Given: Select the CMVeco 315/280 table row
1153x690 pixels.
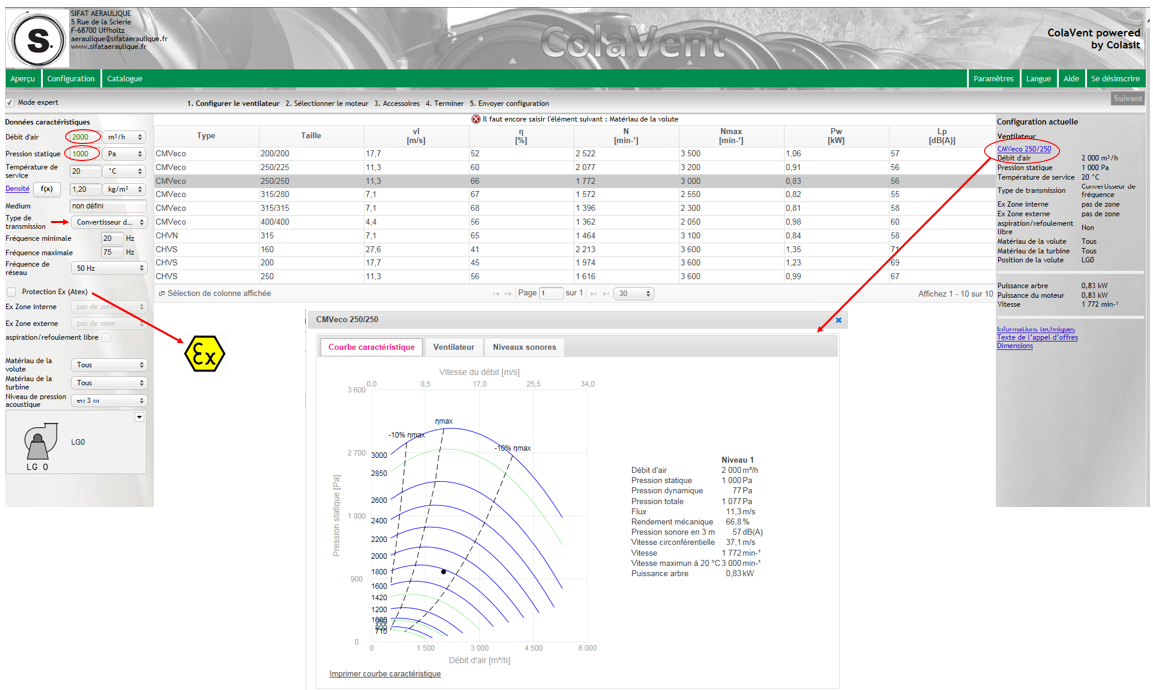Looking at the screenshot, I should 574,195.
